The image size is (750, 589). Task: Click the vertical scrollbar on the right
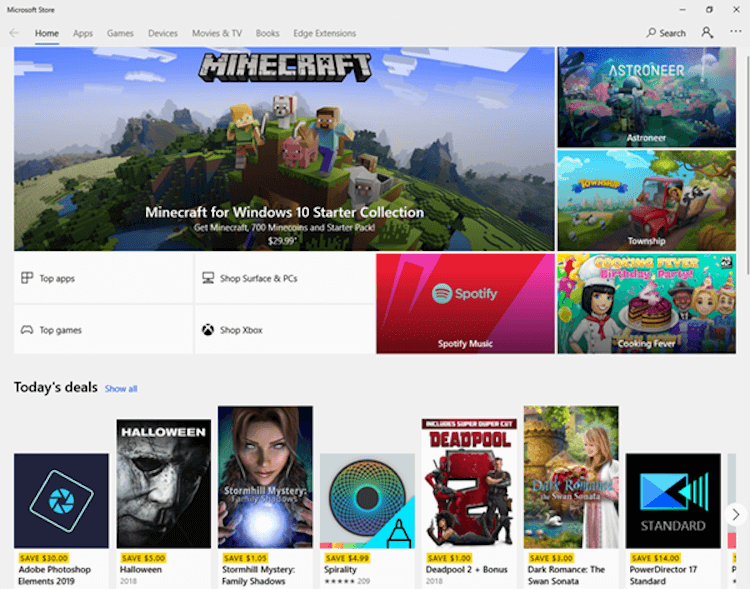pos(747,163)
